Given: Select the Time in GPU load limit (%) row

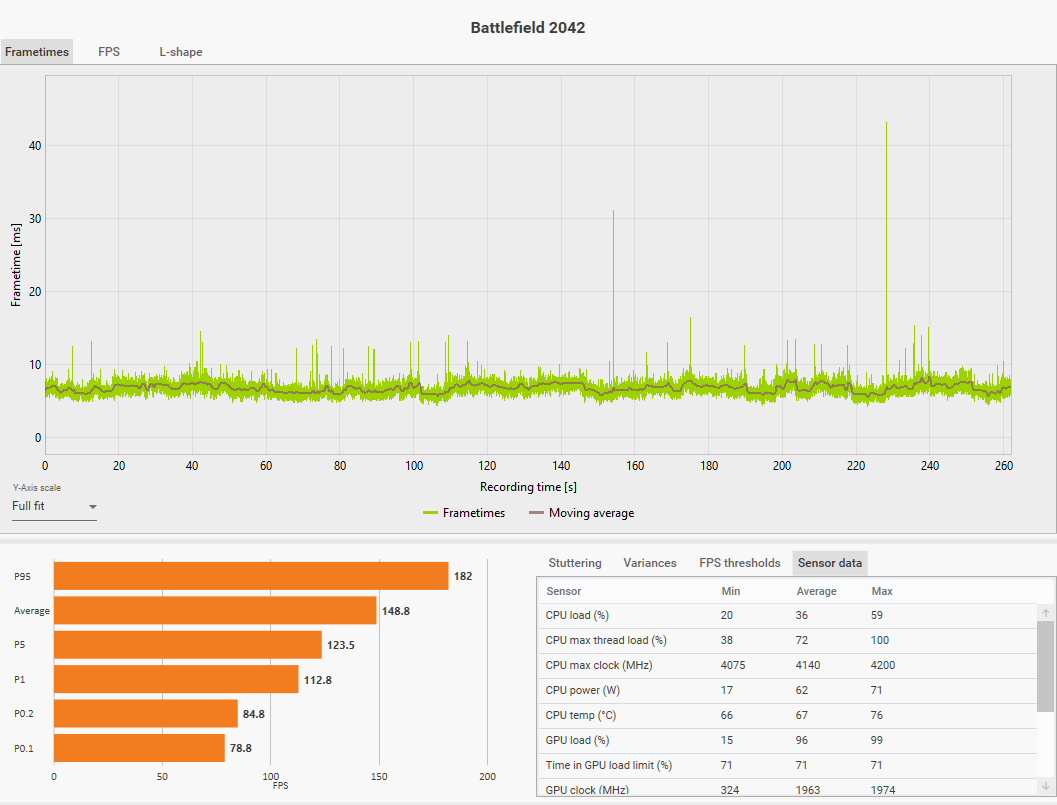Looking at the screenshot, I should coord(787,765).
